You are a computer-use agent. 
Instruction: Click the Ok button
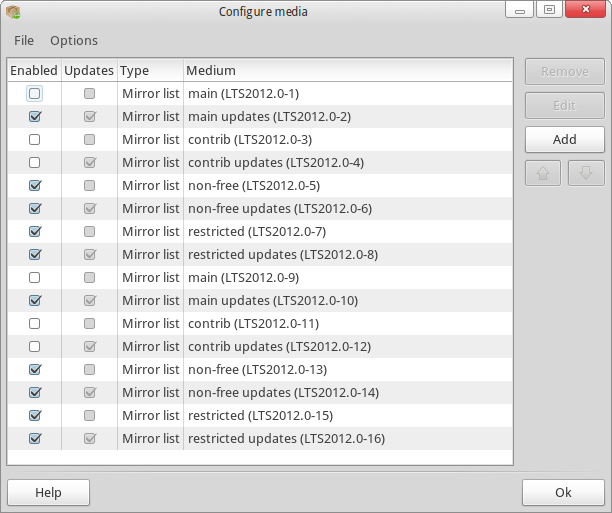pos(563,493)
